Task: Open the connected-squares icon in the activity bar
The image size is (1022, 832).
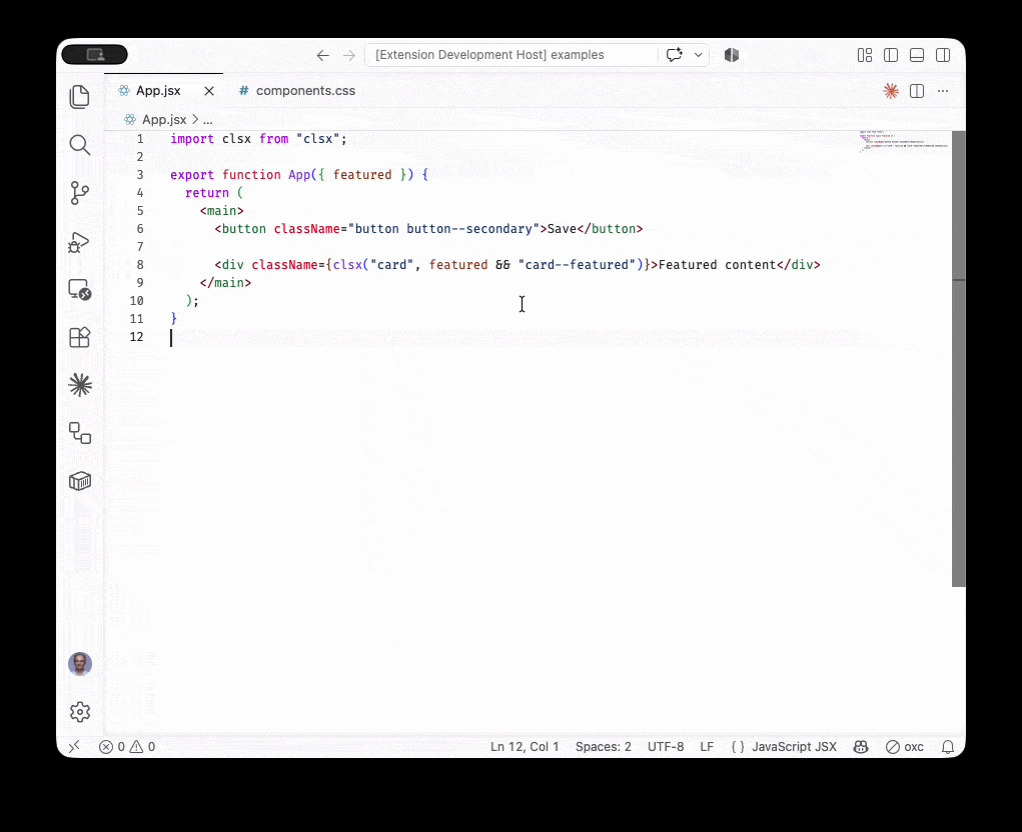Action: click(80, 433)
